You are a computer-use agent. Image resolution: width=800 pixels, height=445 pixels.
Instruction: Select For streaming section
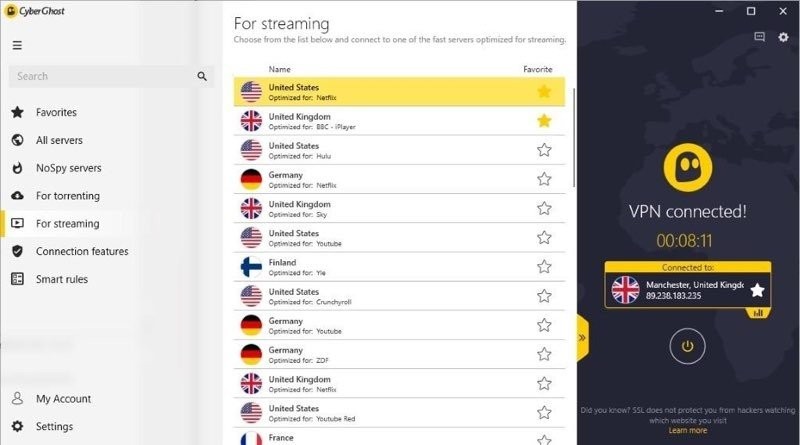(x=67, y=224)
